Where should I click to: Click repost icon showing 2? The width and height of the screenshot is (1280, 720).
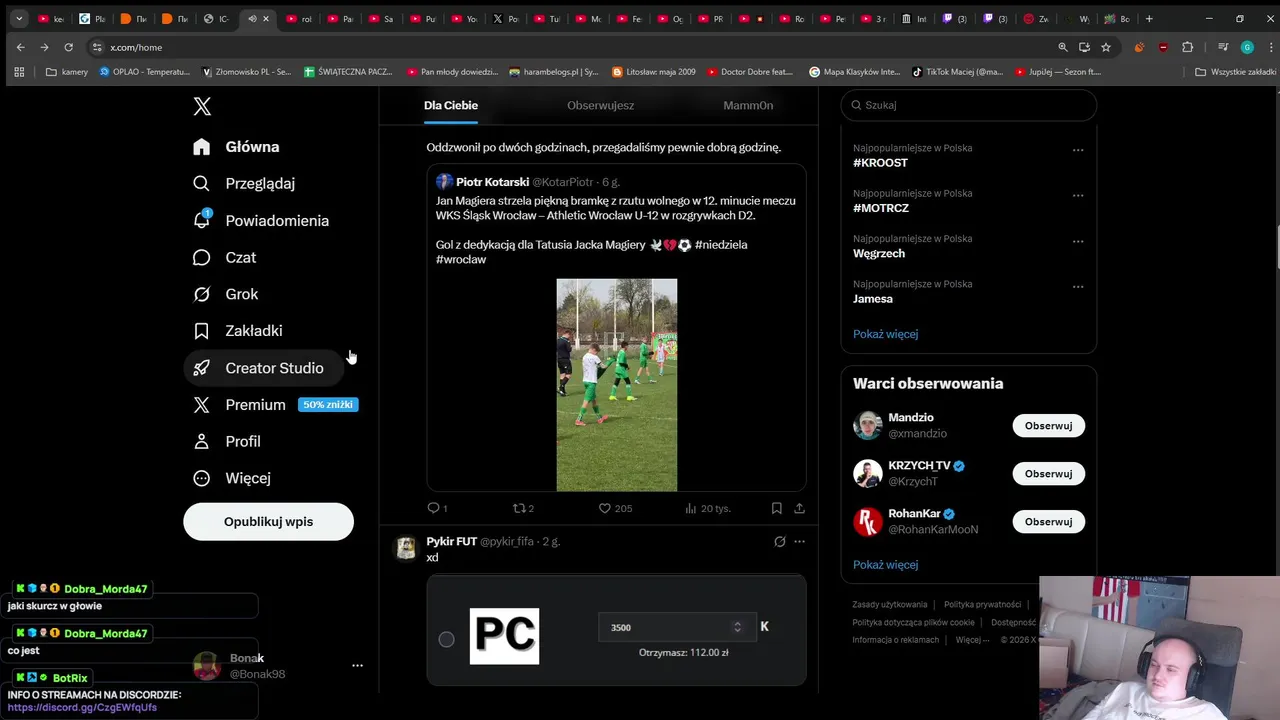(x=519, y=508)
